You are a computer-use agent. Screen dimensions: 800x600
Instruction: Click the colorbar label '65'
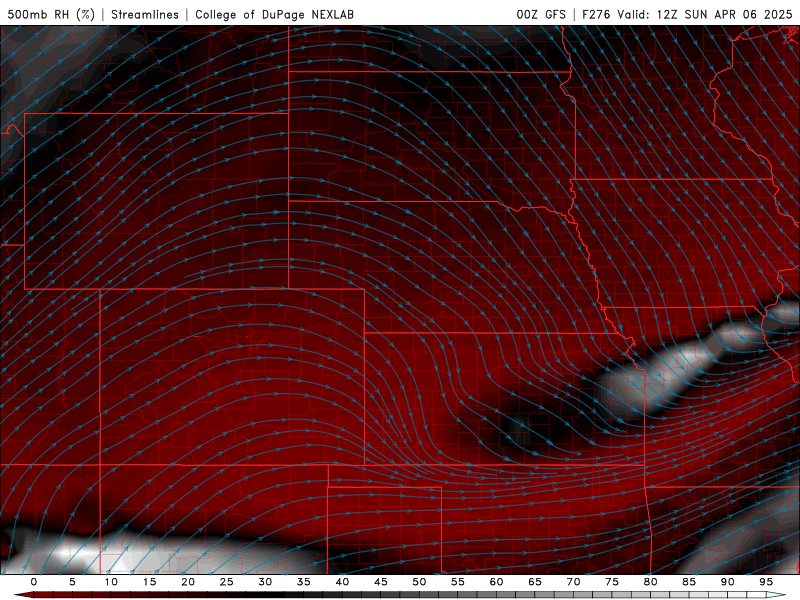point(535,582)
